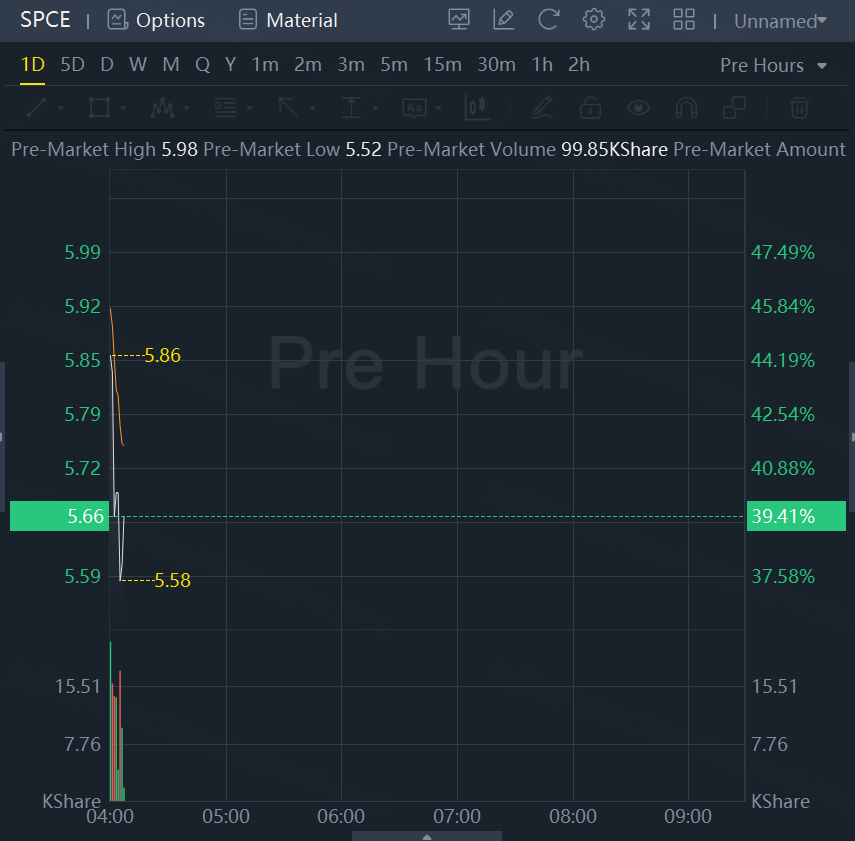Open chart settings gear icon
Image resolution: width=855 pixels, height=841 pixels.
click(x=594, y=20)
